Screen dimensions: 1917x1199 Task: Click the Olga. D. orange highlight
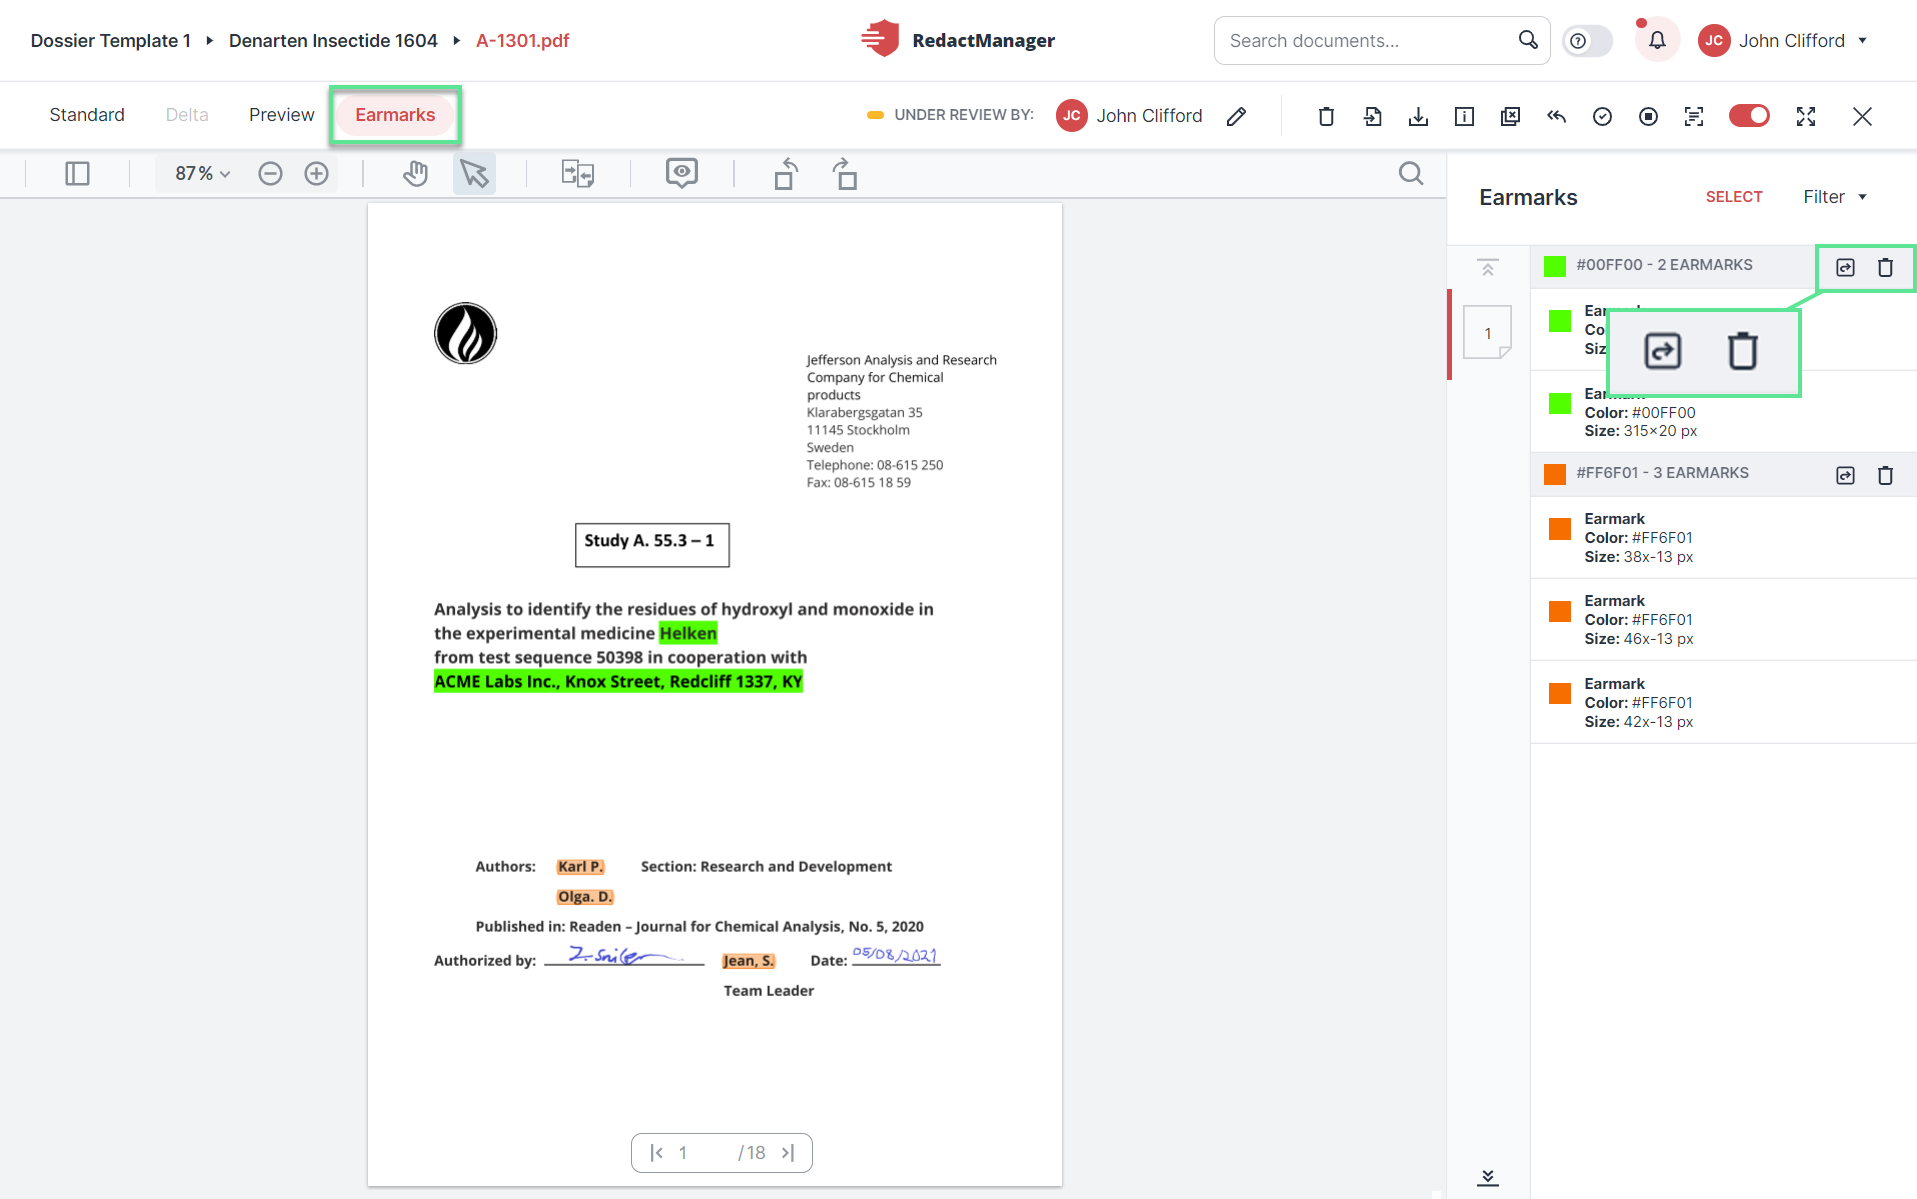(x=585, y=897)
